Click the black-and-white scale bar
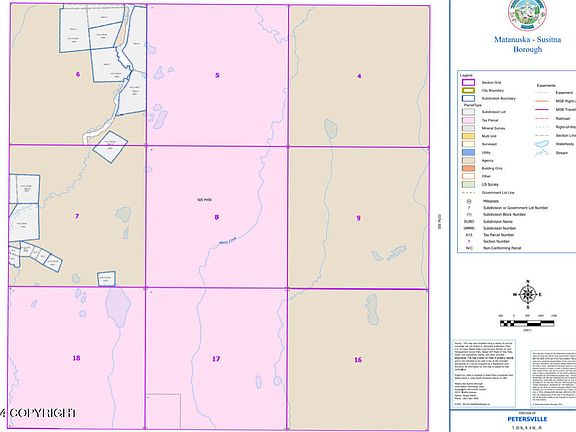Screen dimensions: 576x432 pyautogui.click(x=527, y=323)
